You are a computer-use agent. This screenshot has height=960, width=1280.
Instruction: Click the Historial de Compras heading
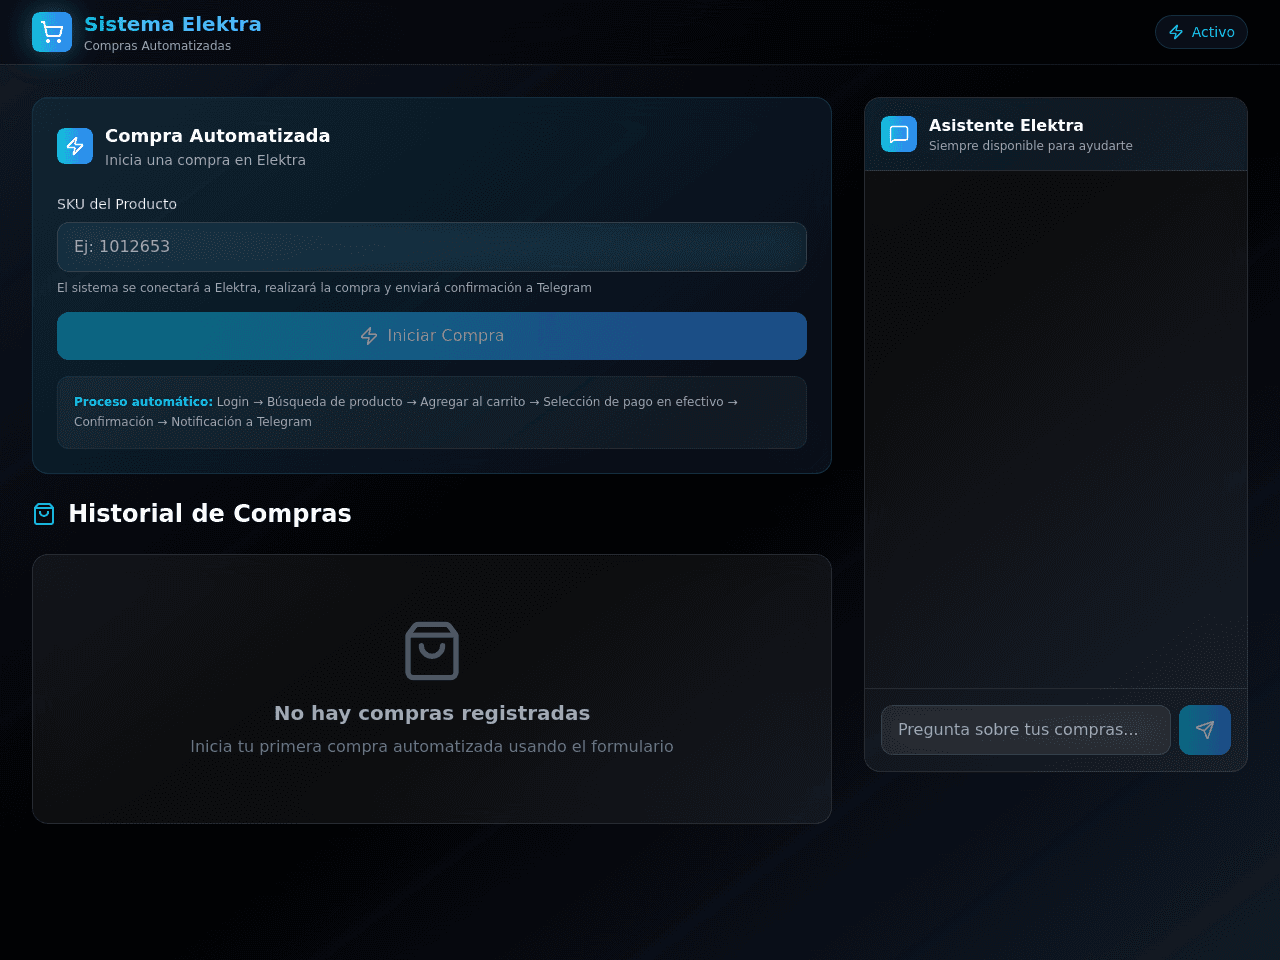(x=210, y=514)
